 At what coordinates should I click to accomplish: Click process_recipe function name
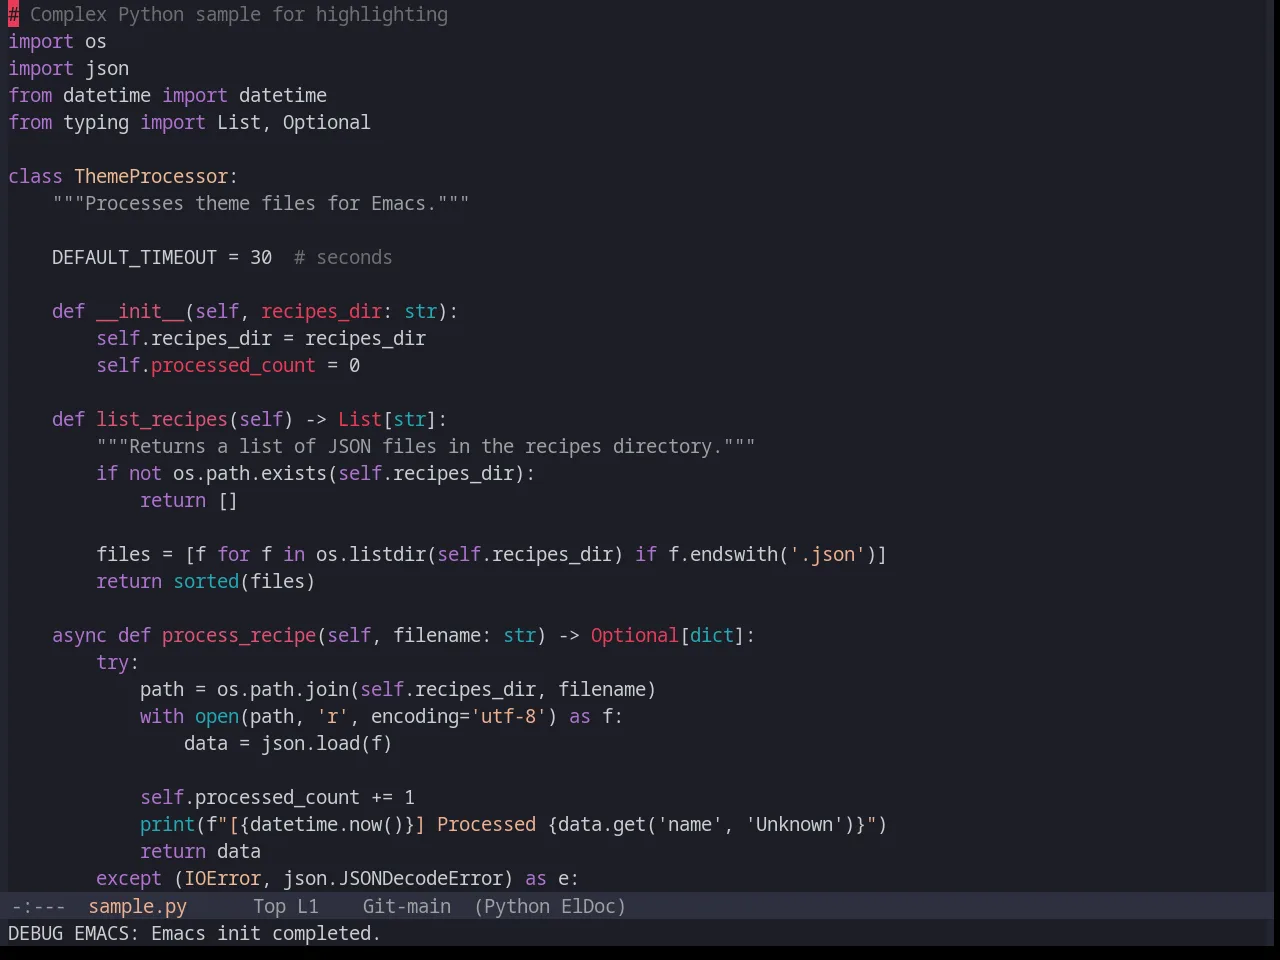tap(239, 635)
